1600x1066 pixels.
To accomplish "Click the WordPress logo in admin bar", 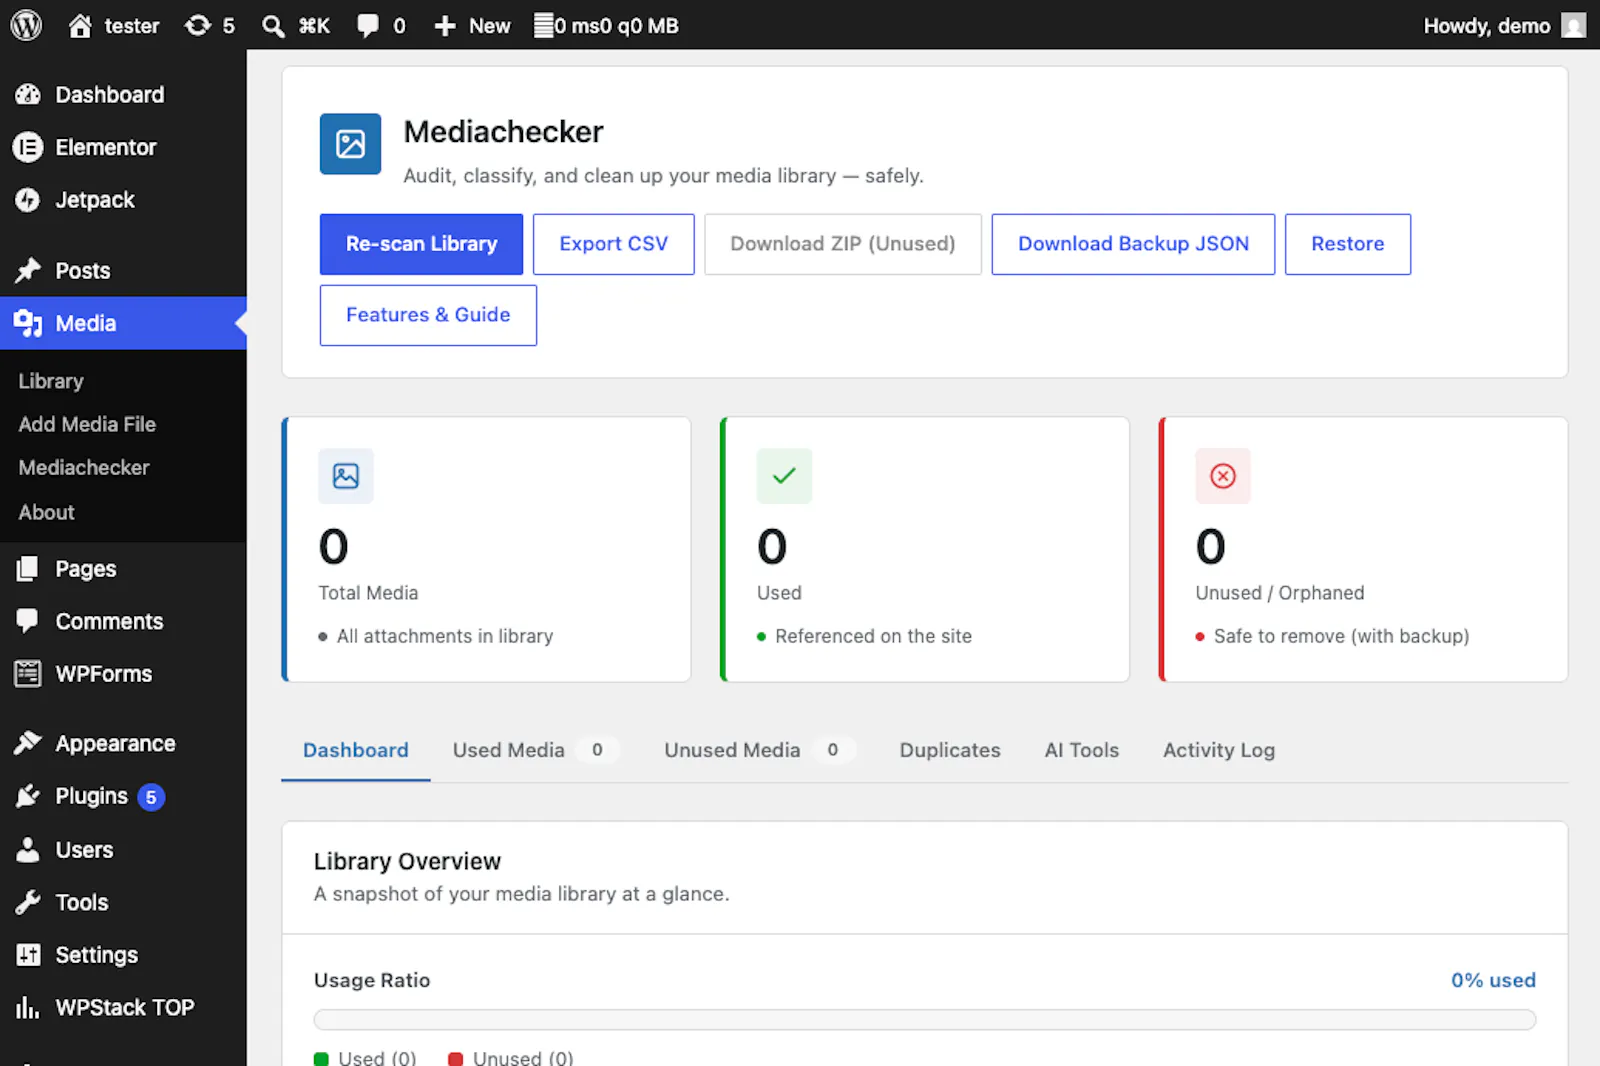I will point(26,25).
